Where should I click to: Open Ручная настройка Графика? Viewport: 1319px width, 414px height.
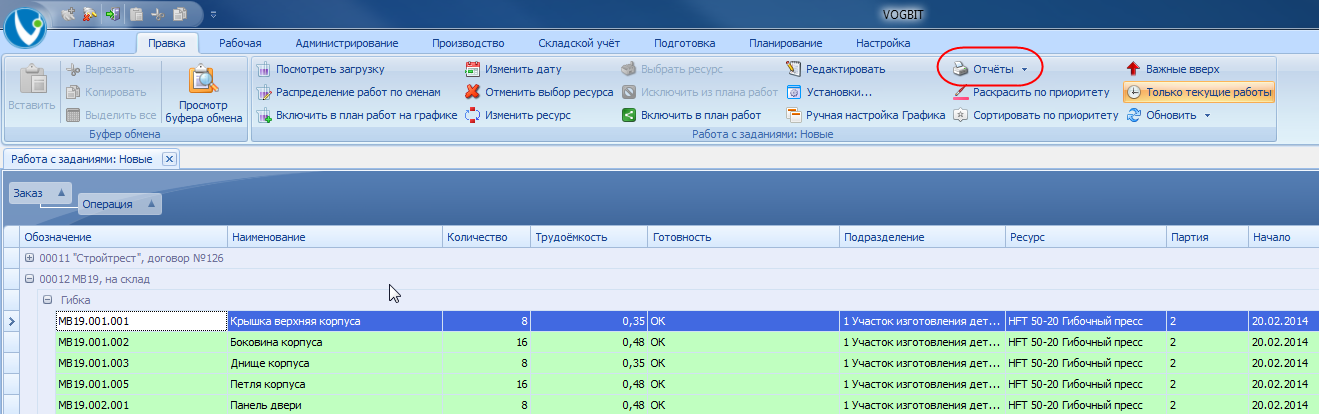point(865,115)
